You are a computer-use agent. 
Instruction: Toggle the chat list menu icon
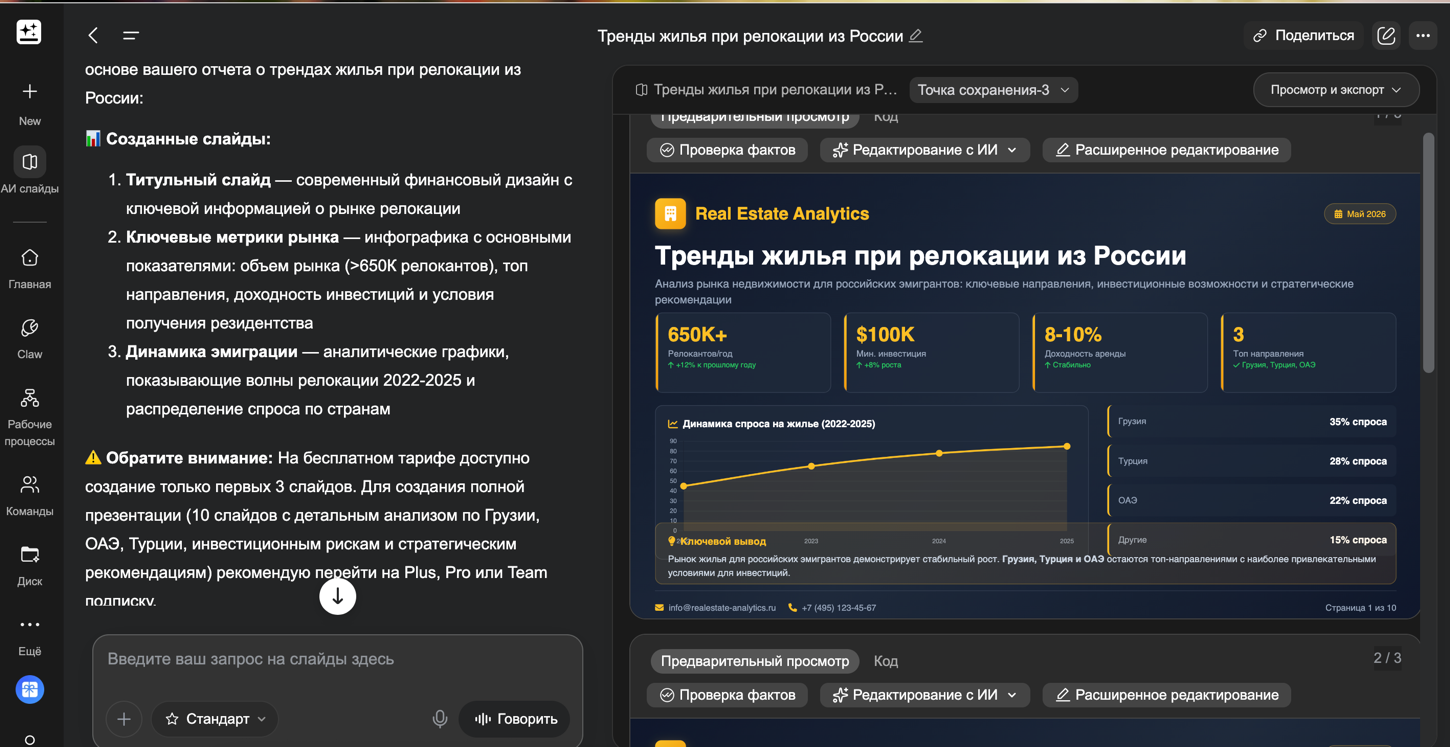click(131, 35)
